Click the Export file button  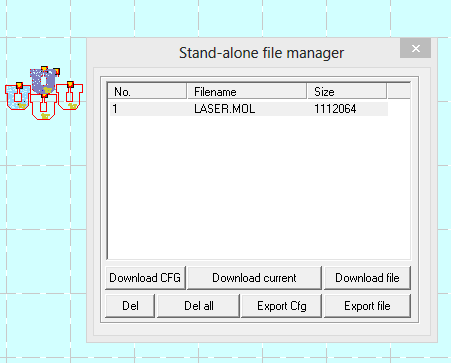[367, 306]
